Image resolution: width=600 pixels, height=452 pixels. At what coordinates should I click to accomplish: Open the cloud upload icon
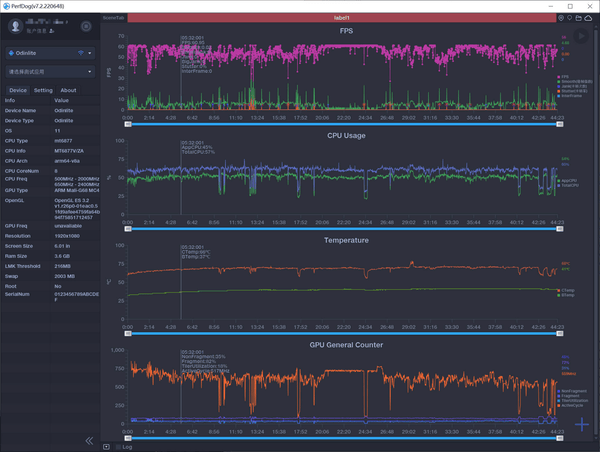(x=588, y=18)
